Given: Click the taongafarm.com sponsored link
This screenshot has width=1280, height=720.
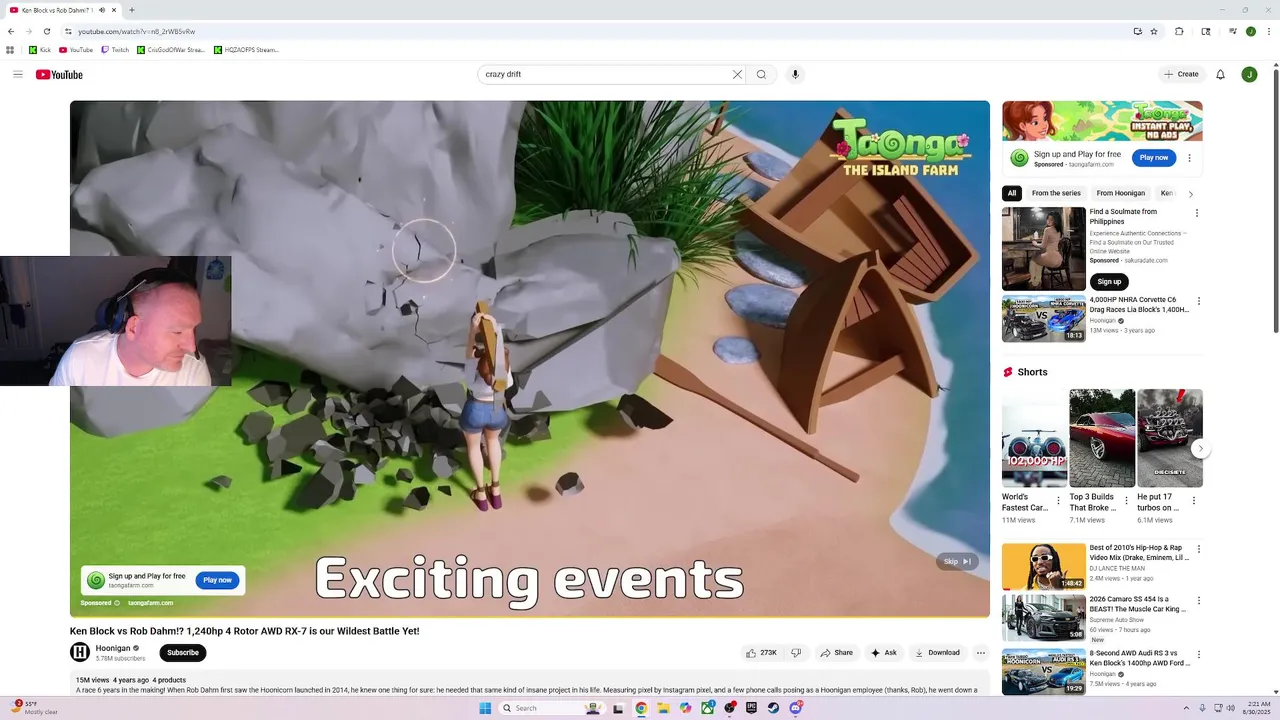Looking at the screenshot, I should click(150, 603).
